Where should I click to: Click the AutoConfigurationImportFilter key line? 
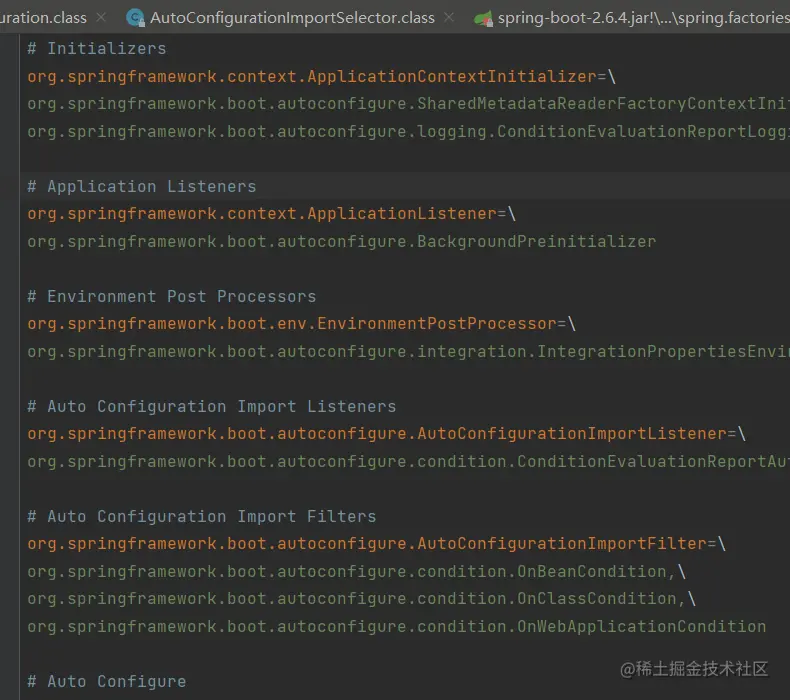coord(376,544)
